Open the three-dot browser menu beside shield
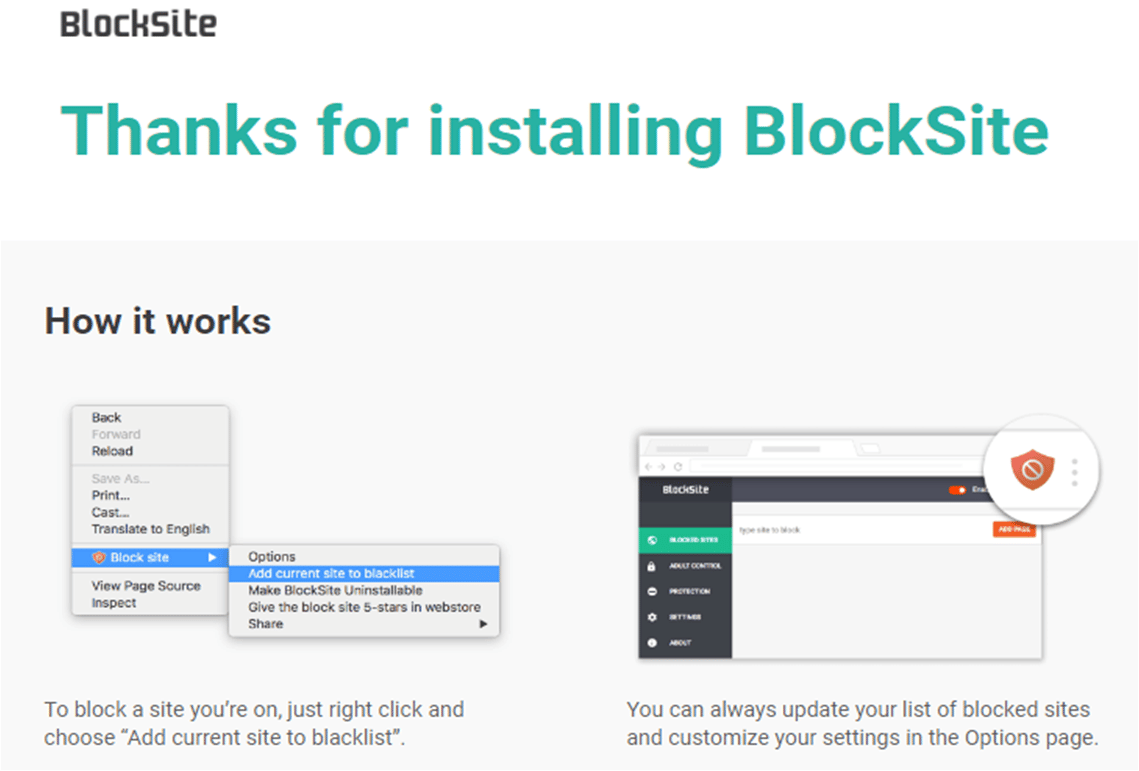1139x771 pixels. point(1075,472)
